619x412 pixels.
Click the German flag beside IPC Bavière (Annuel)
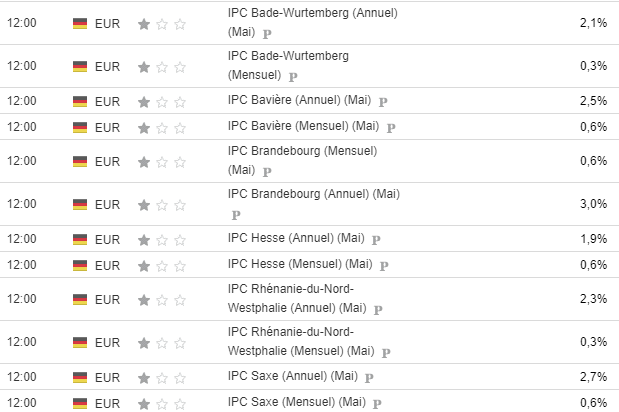80,101
